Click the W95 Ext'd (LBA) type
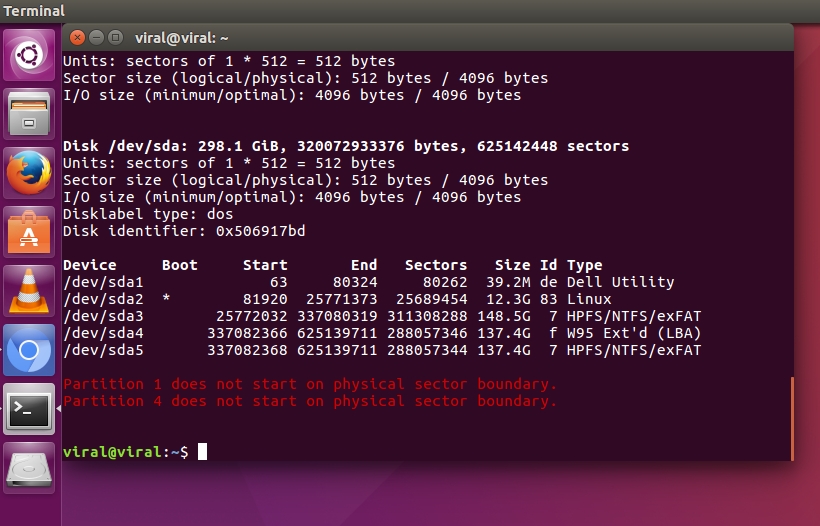Image resolution: width=820 pixels, height=526 pixels. [634, 333]
